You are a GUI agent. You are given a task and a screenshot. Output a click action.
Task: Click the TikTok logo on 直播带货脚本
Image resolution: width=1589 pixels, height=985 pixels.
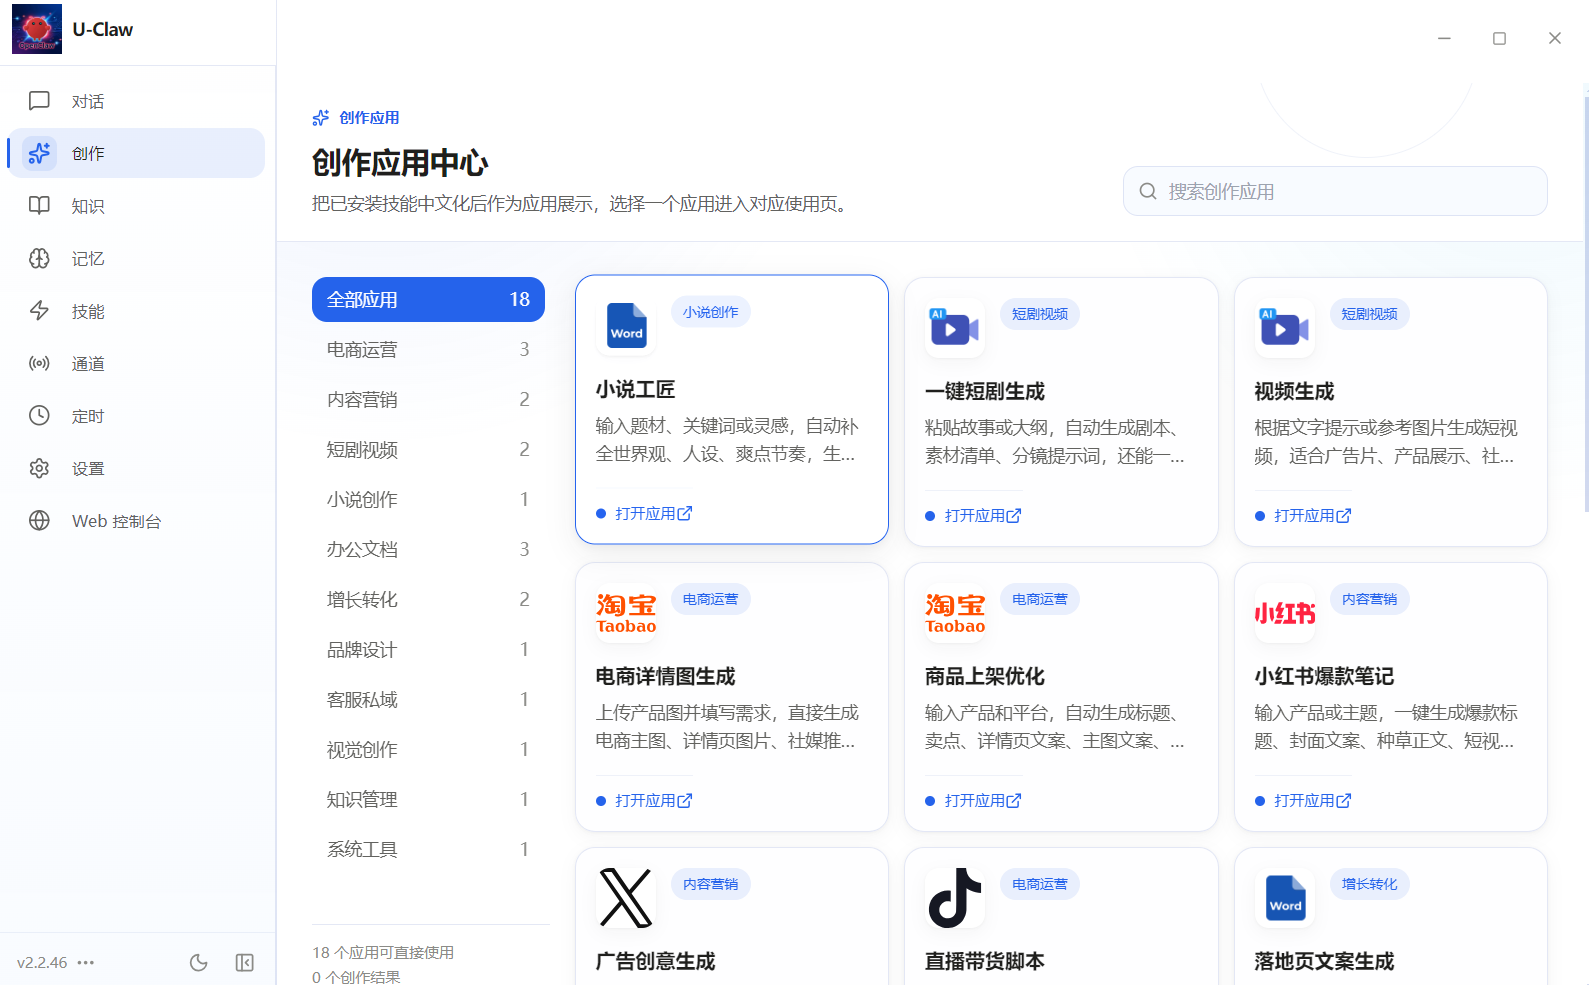tap(955, 898)
